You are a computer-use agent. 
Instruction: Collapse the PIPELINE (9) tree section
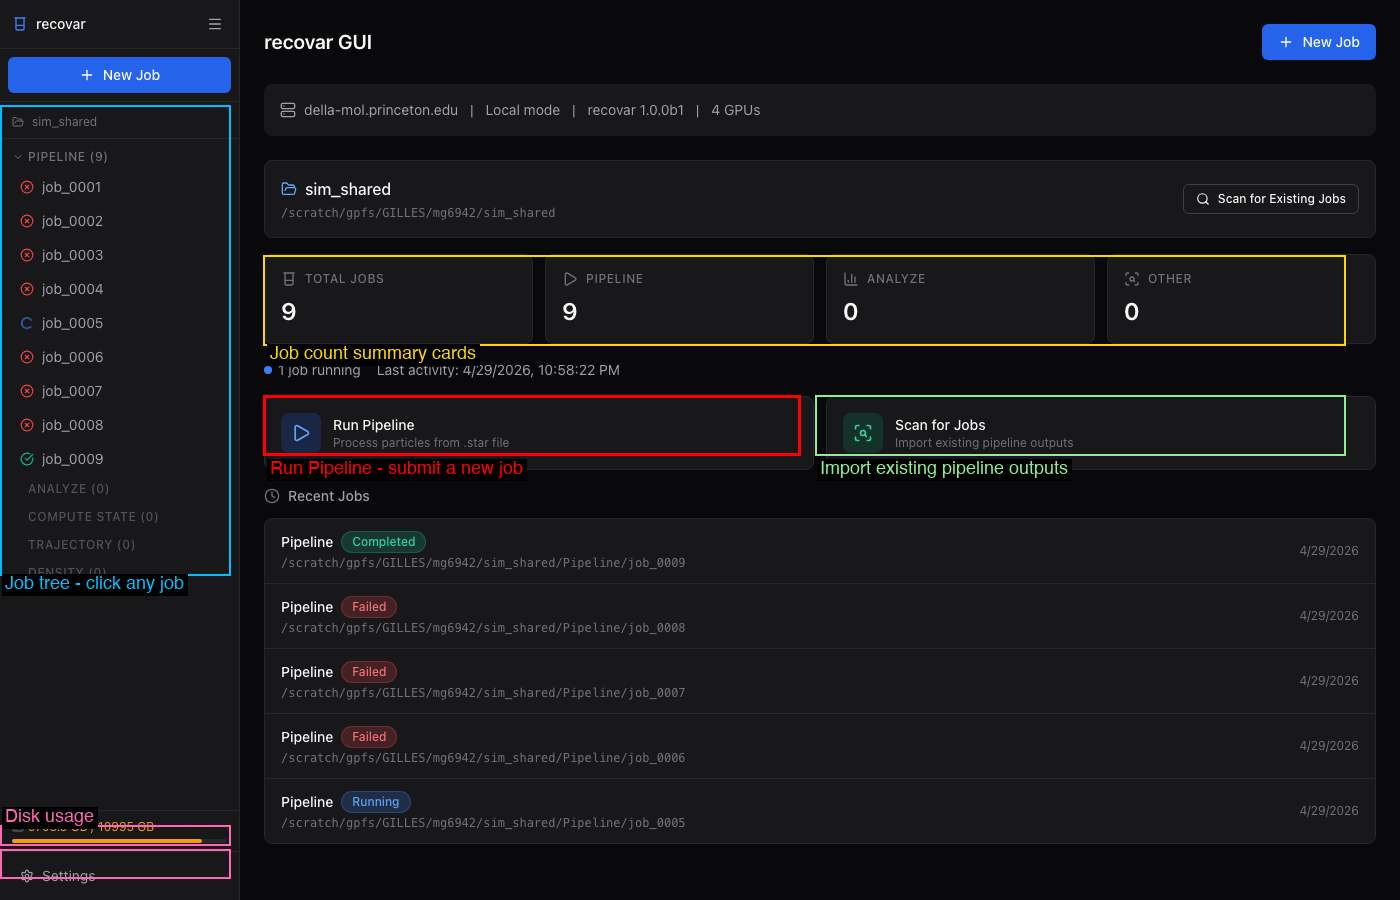pos(68,157)
